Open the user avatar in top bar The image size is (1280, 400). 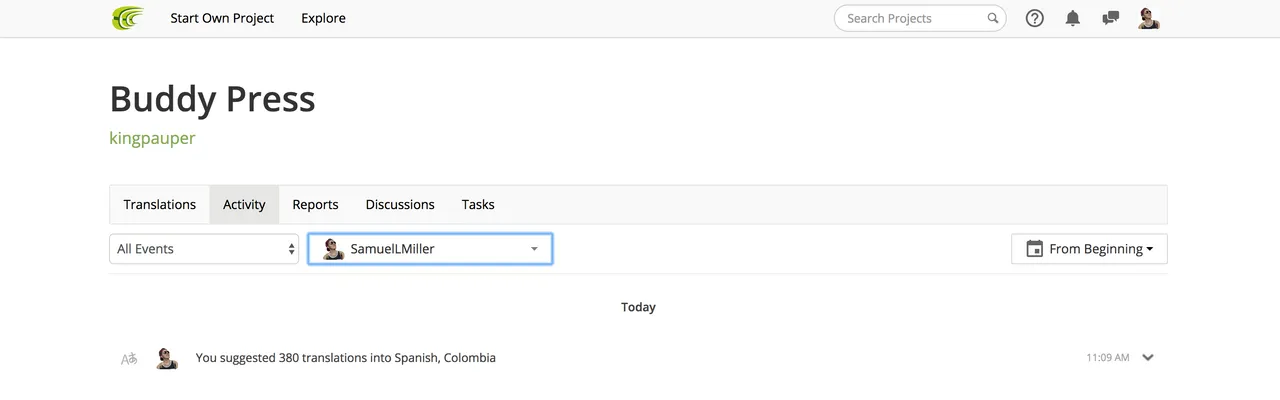pyautogui.click(x=1149, y=18)
